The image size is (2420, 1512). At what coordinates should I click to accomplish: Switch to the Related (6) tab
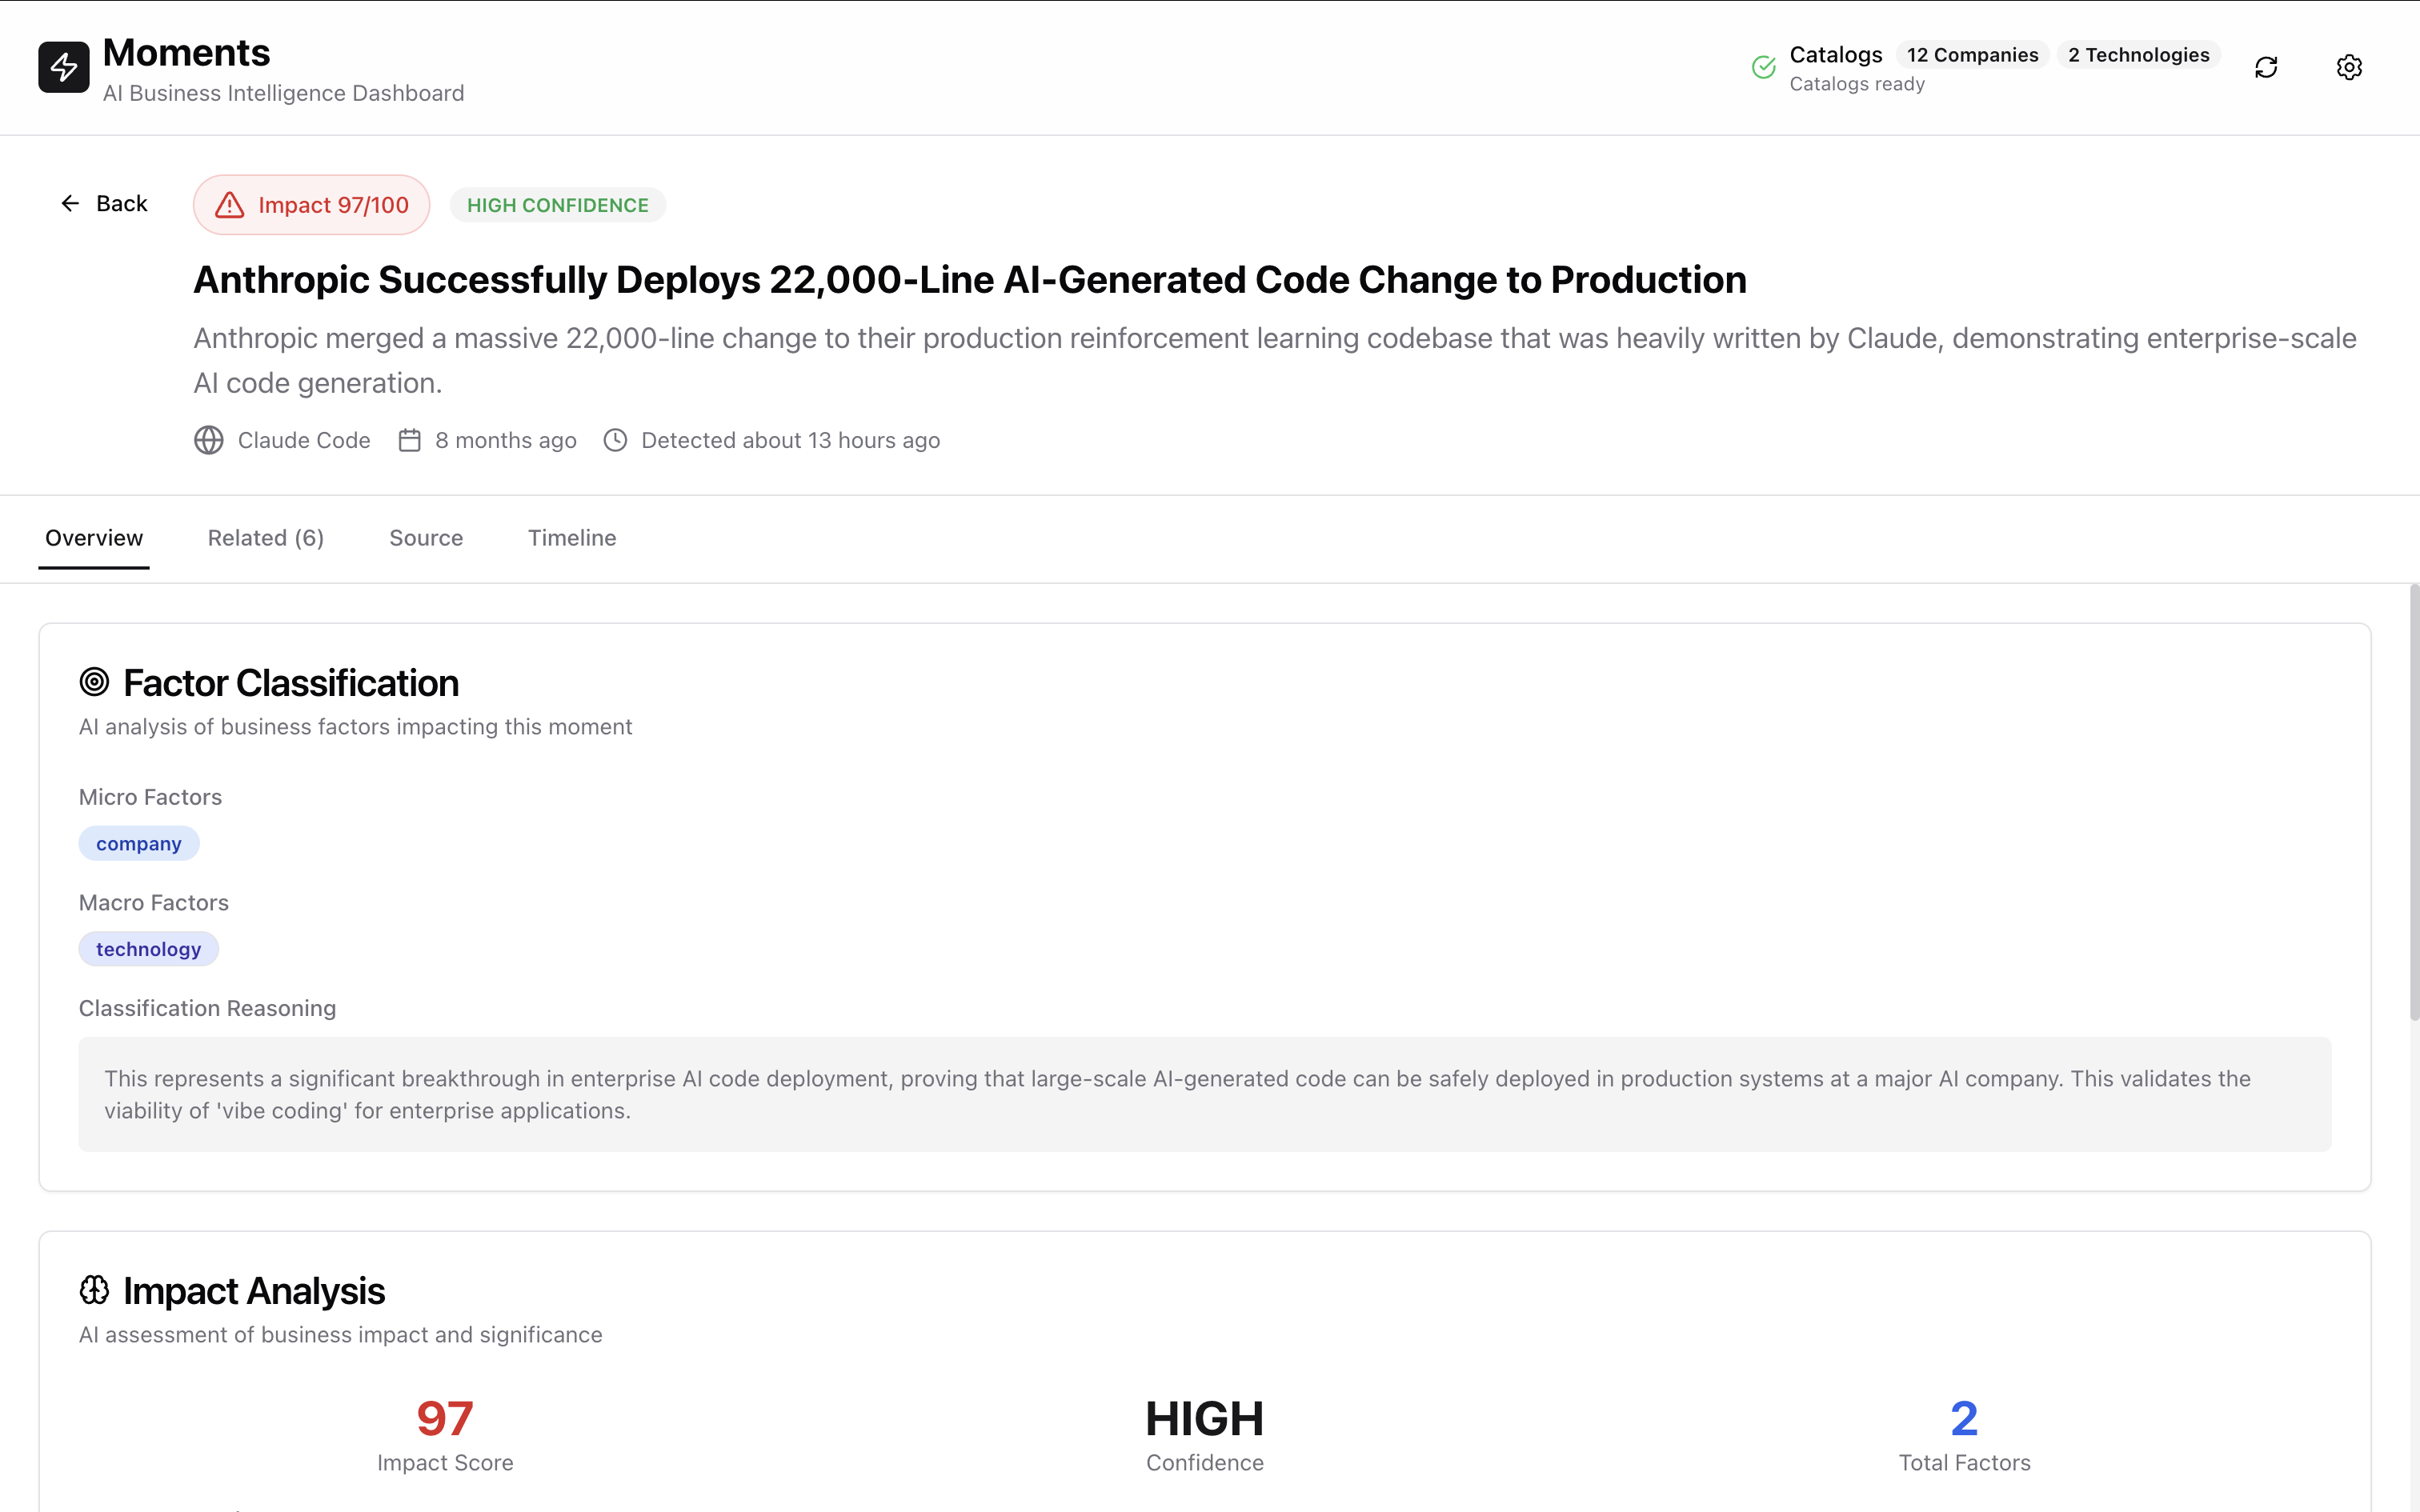(x=266, y=538)
